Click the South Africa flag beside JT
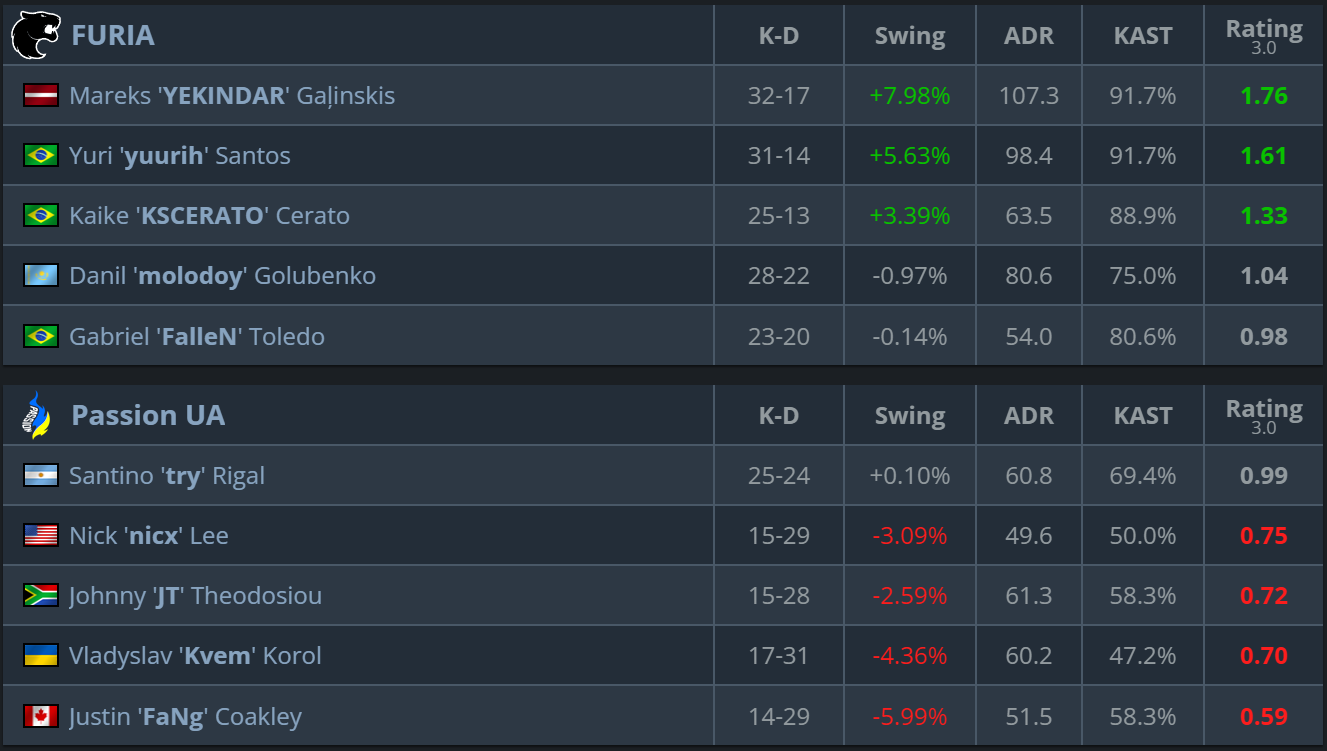The image size is (1327, 751). [x=41, y=595]
